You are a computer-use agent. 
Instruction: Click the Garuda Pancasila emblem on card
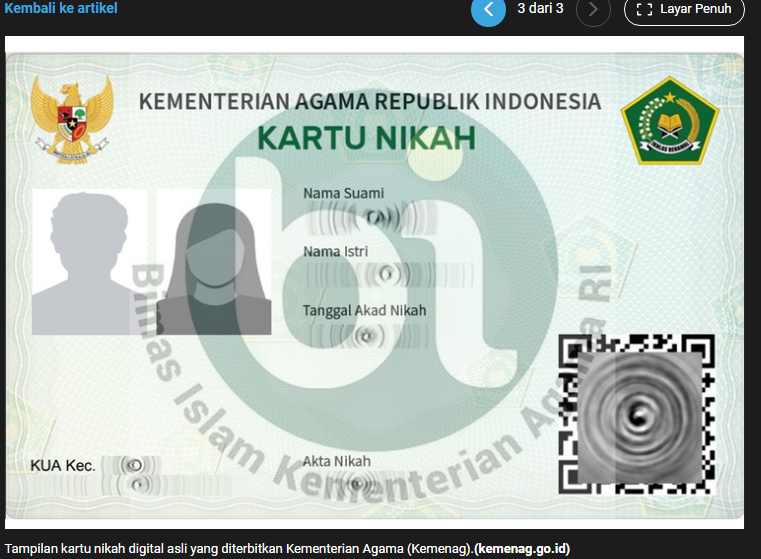(71, 121)
